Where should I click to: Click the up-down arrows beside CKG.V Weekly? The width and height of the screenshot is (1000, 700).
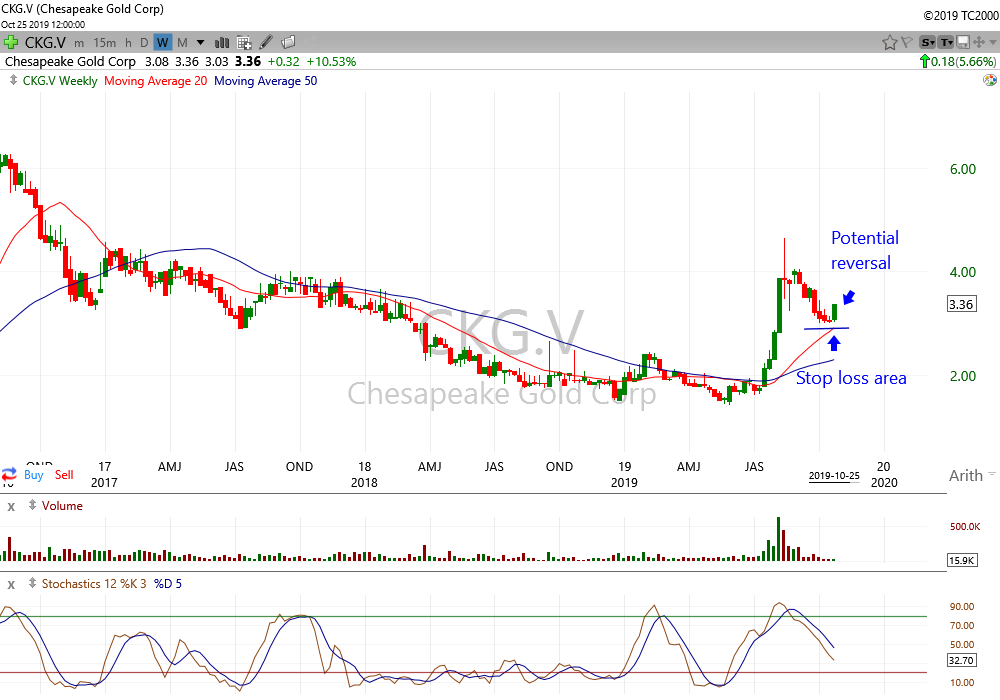[x=13, y=80]
